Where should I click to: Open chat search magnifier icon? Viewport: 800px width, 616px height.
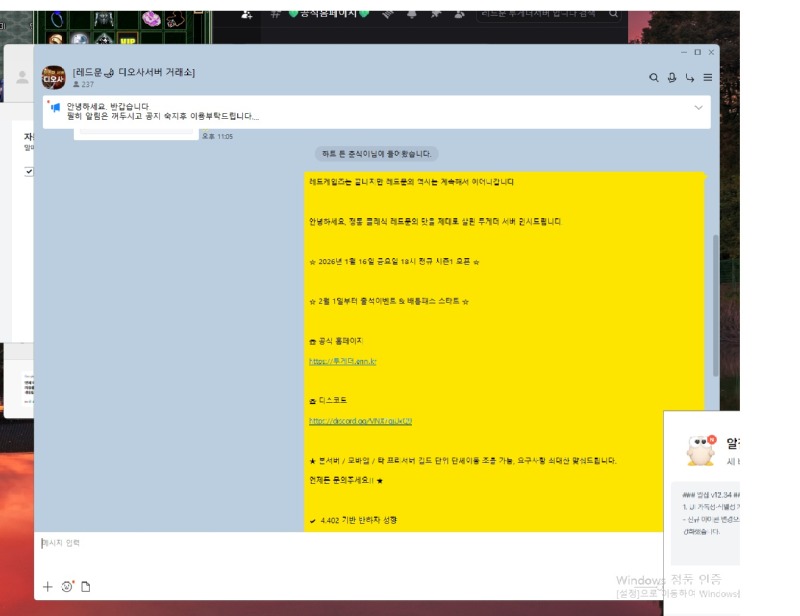(654, 78)
